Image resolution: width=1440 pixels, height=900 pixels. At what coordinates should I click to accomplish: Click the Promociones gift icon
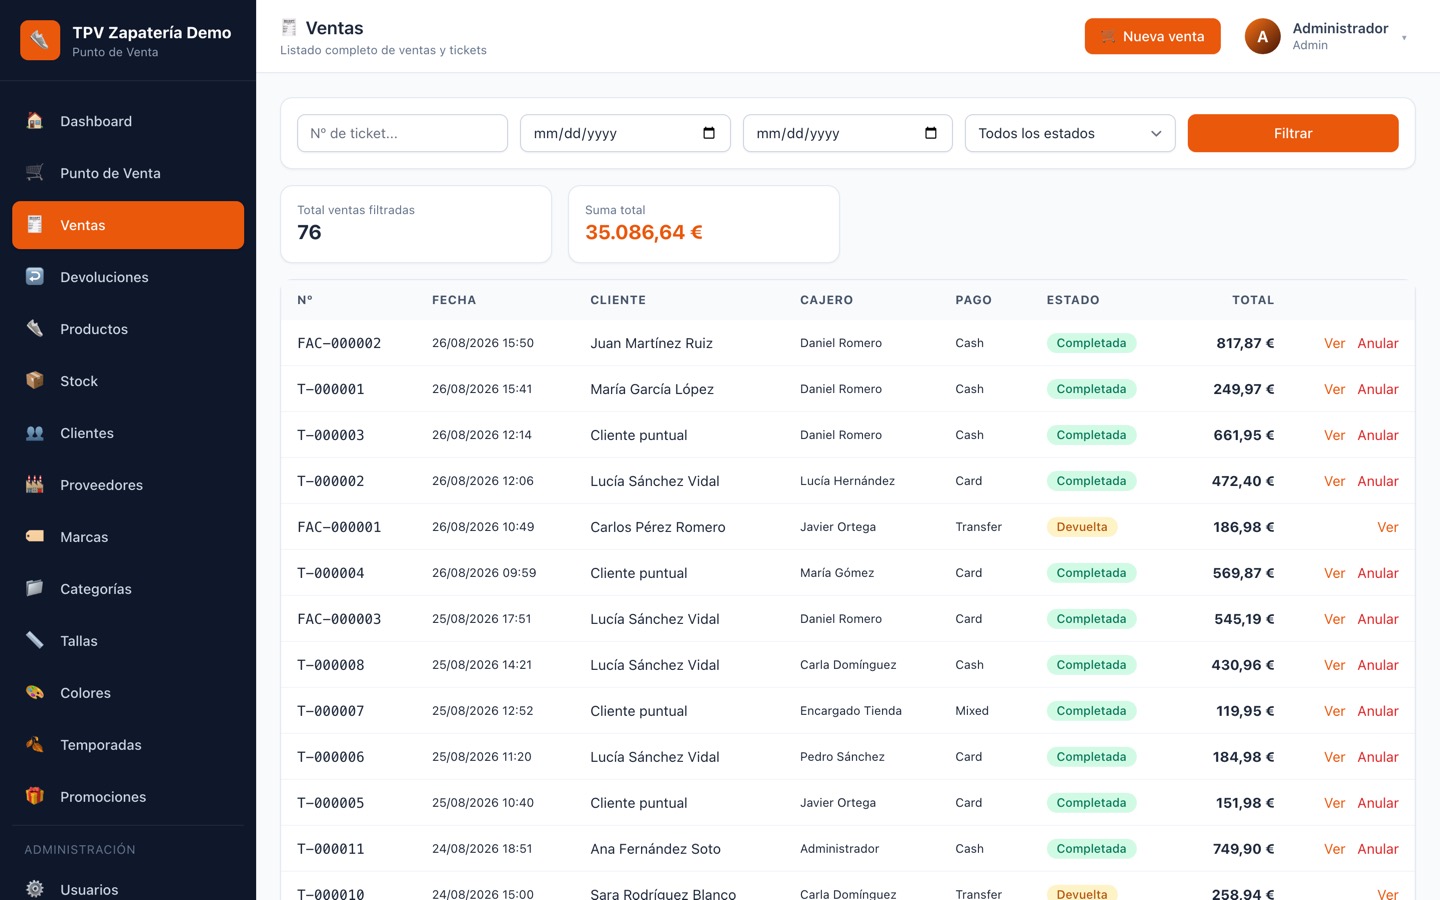pyautogui.click(x=35, y=797)
